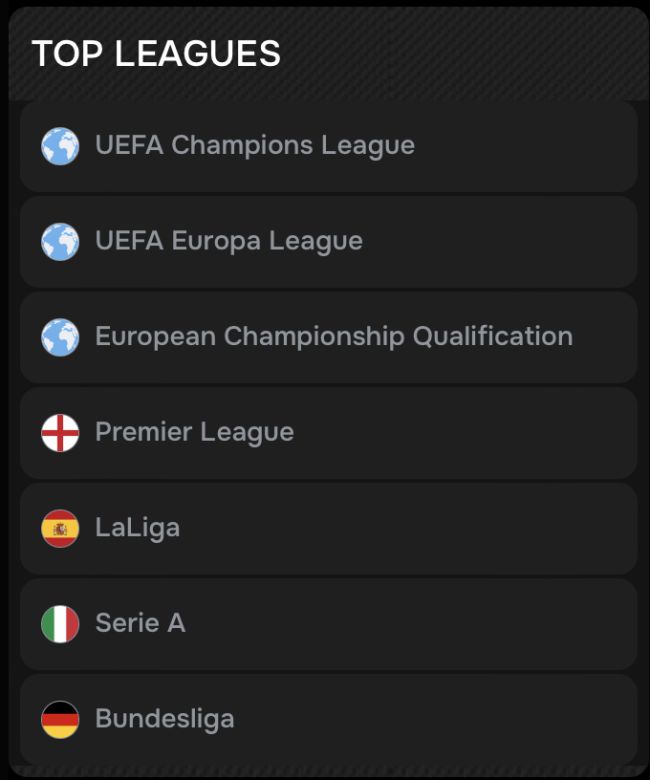650x780 pixels.
Task: Click the England flag icon
Action: [60, 433]
